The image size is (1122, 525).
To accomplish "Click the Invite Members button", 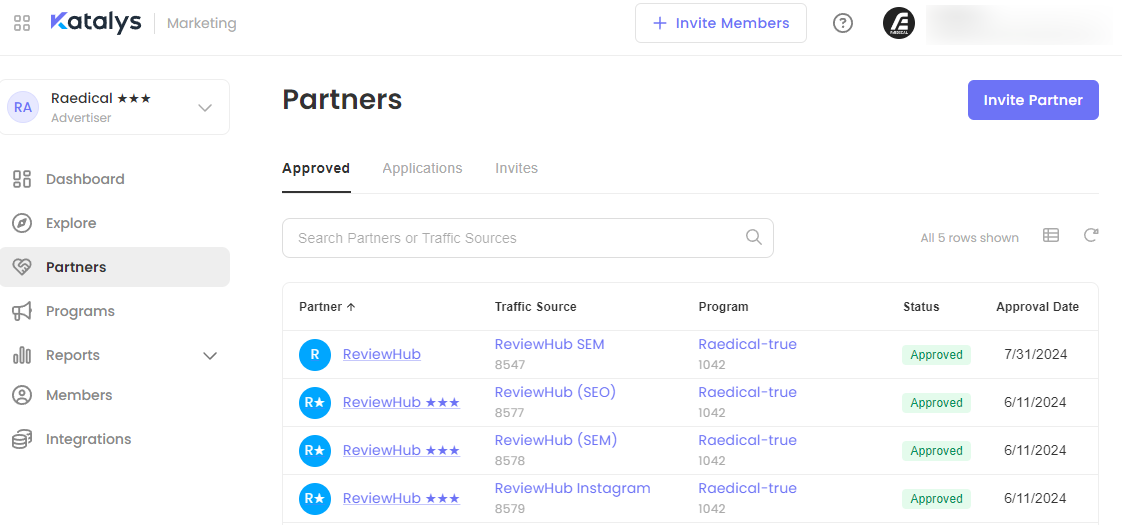I will (721, 23).
